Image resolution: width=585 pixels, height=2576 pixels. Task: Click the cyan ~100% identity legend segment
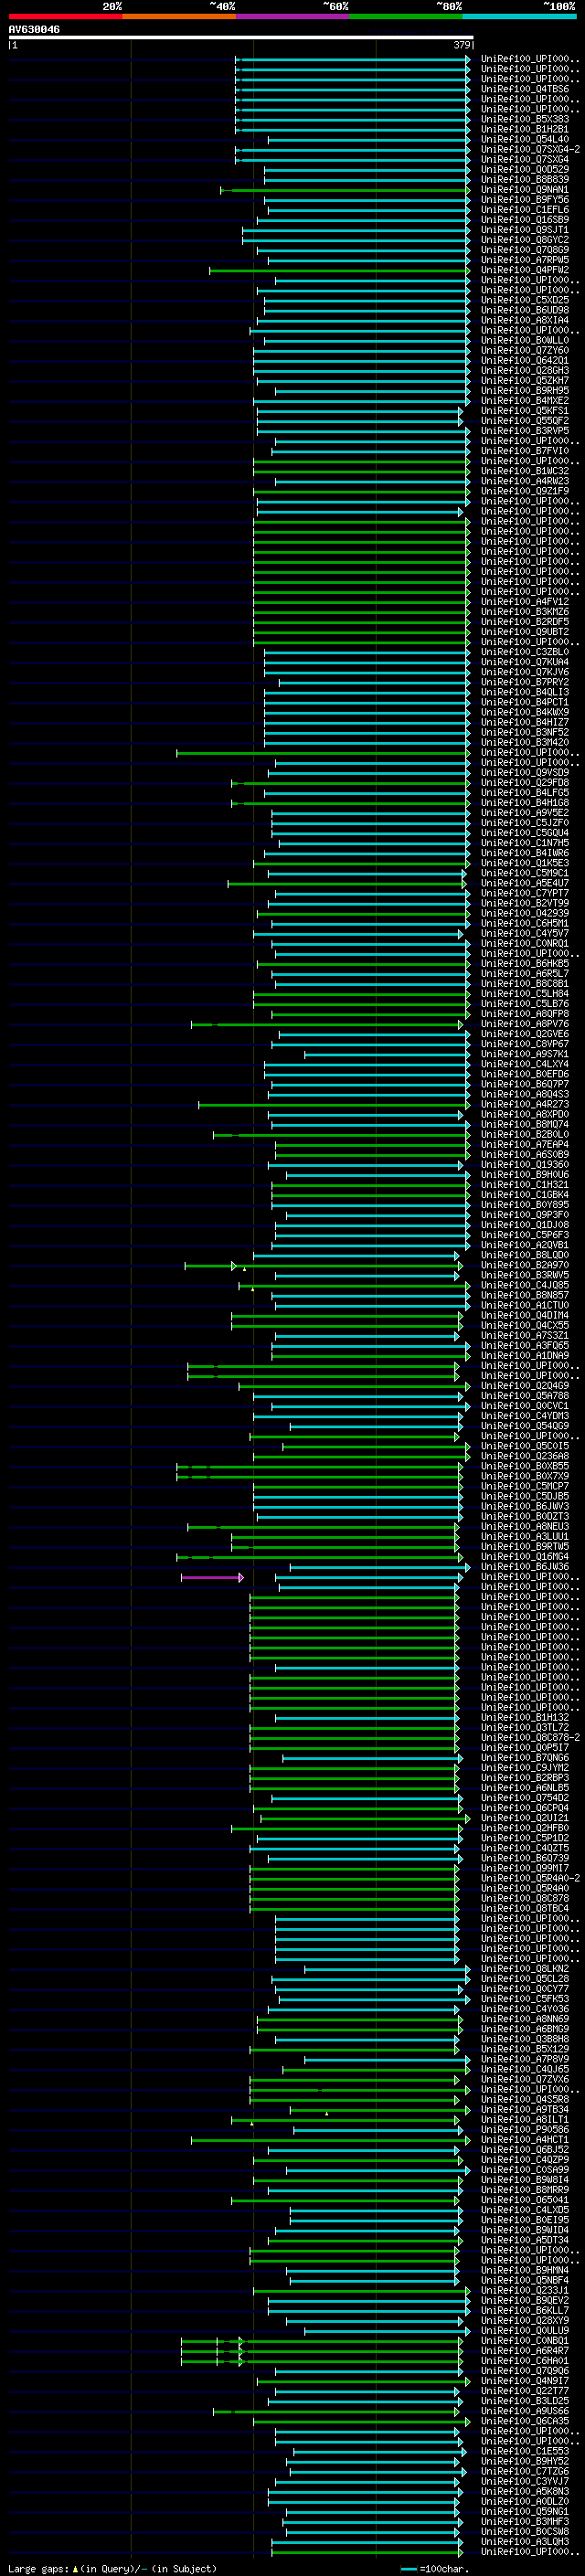(x=519, y=16)
